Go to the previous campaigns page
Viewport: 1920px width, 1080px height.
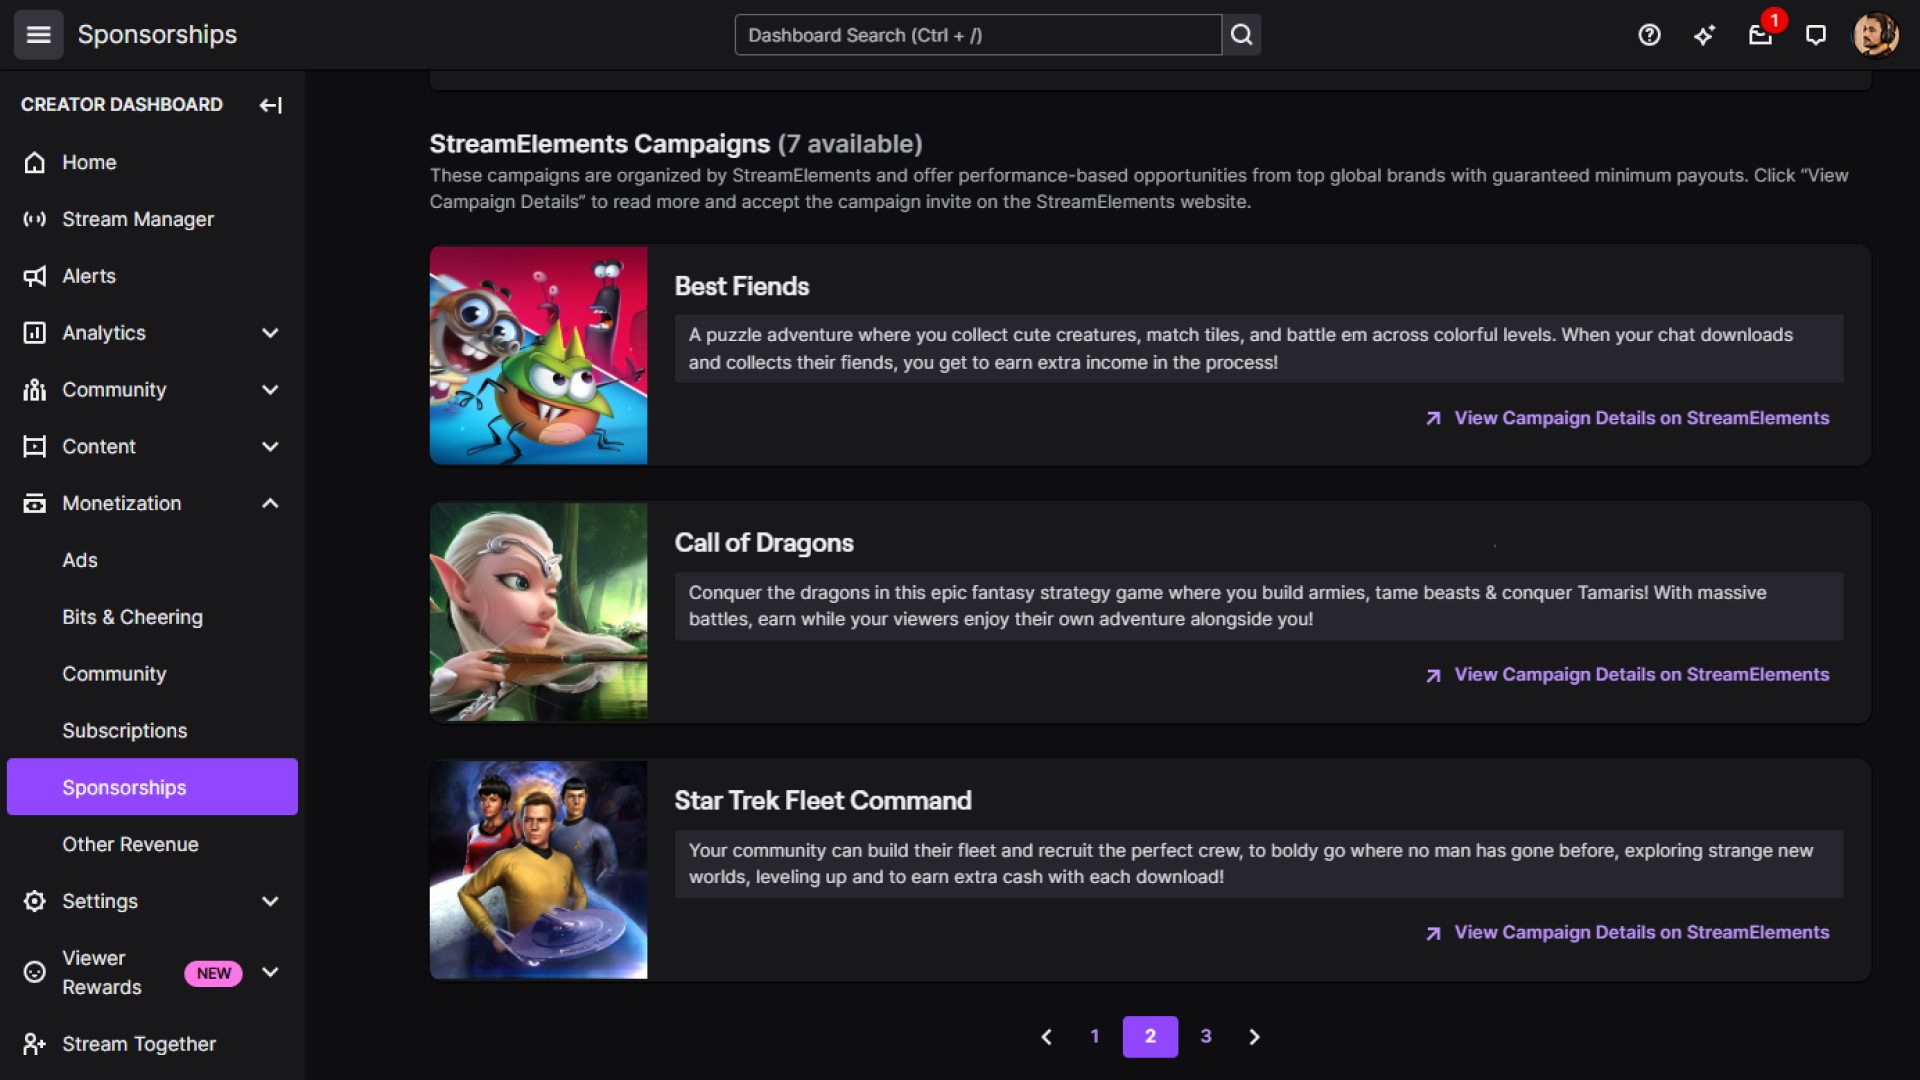click(1046, 1037)
